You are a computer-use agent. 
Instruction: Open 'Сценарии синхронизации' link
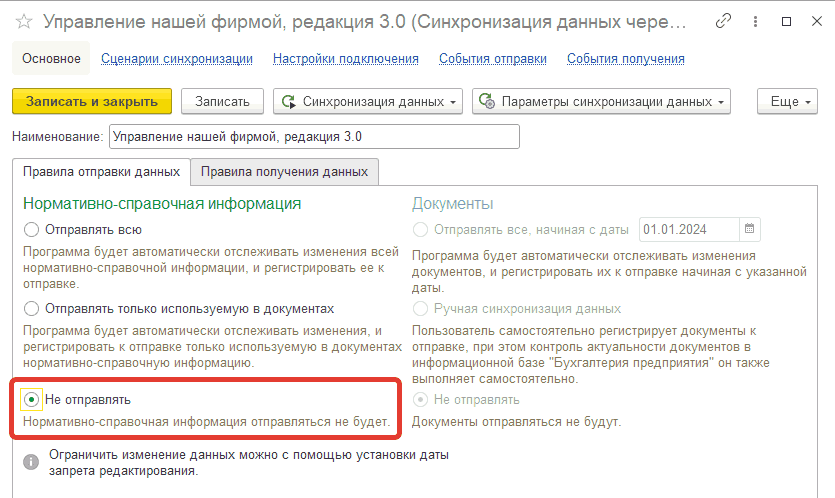click(177, 59)
